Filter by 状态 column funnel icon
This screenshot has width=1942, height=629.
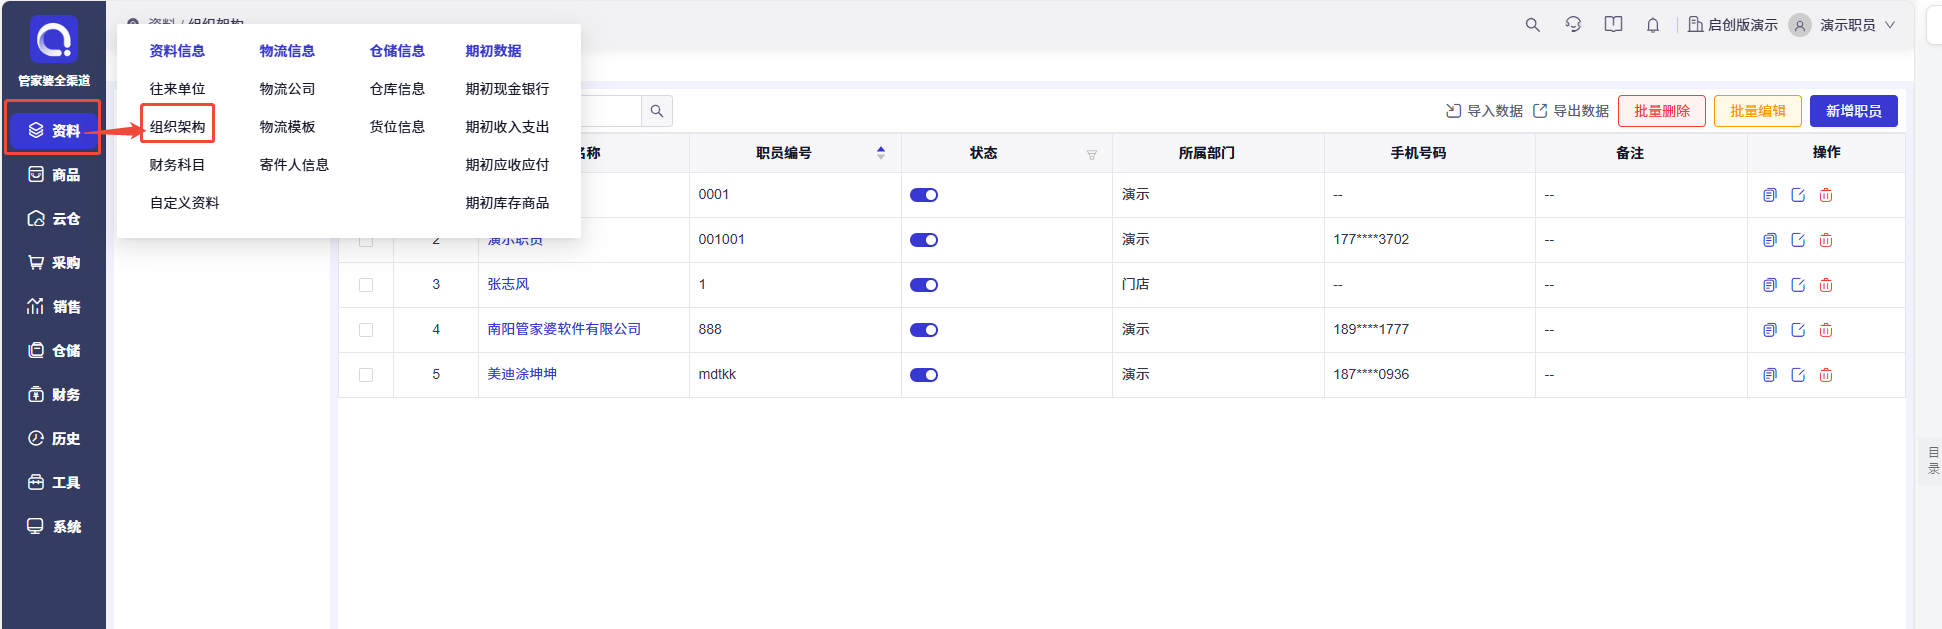point(1092,154)
